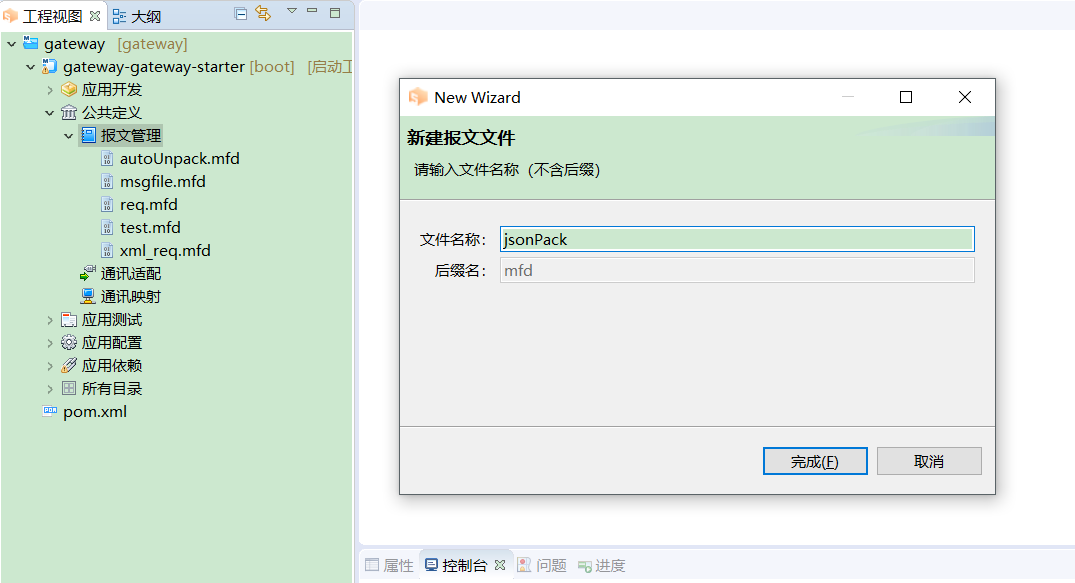Collapse the 报文管理 folder
This screenshot has height=583, width=1075.
(x=69, y=136)
